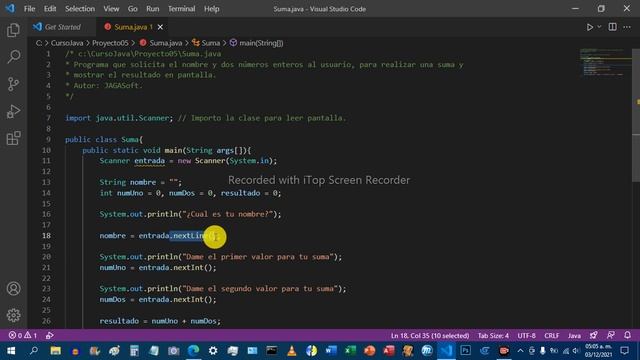Image resolution: width=640 pixels, height=360 pixels.
Task: Open the errors and warnings status indicator
Action: point(23,336)
